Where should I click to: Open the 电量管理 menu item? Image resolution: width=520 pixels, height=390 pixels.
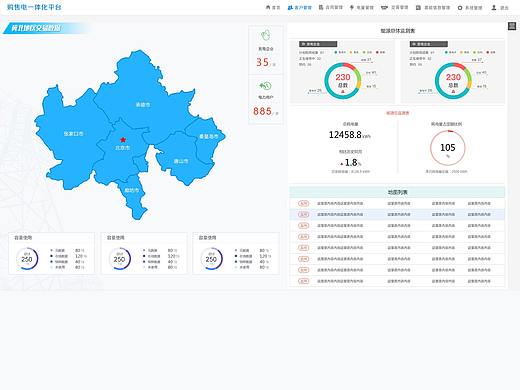pos(362,7)
